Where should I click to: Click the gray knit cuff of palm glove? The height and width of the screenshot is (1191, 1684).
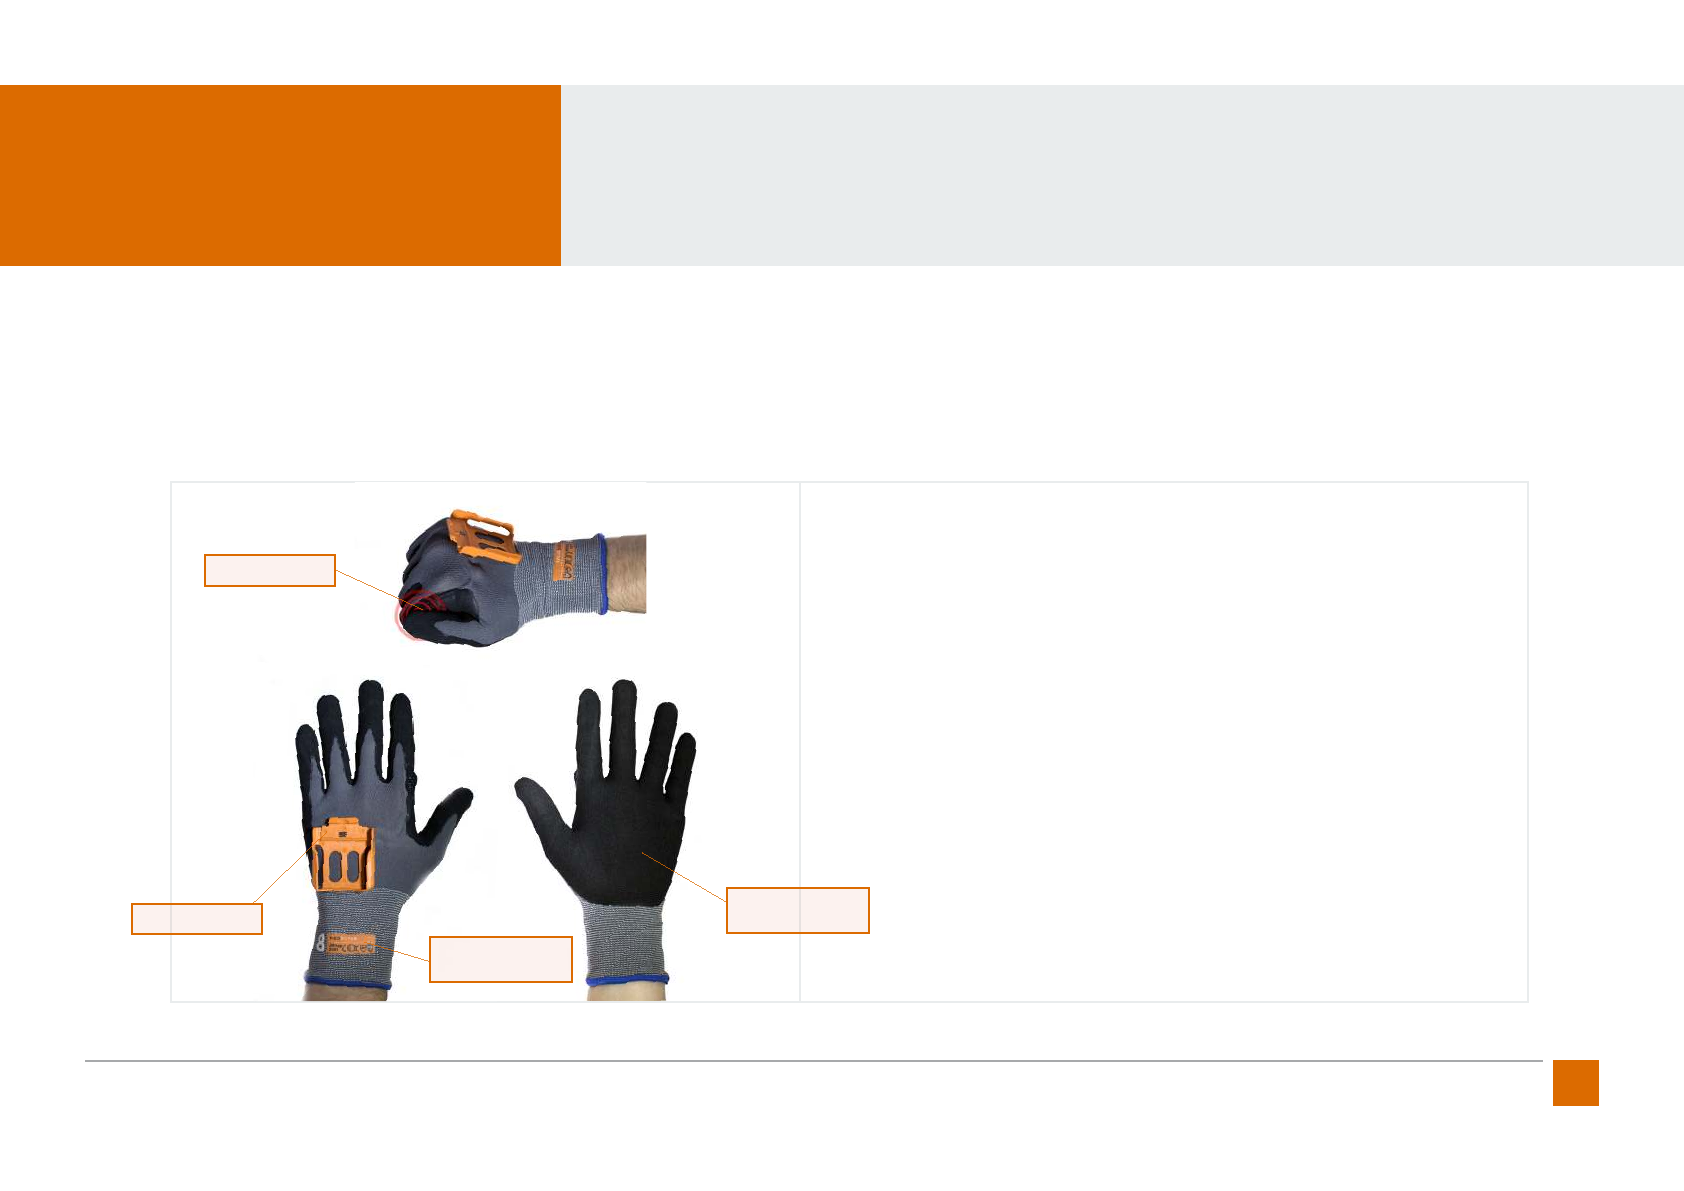click(625, 939)
